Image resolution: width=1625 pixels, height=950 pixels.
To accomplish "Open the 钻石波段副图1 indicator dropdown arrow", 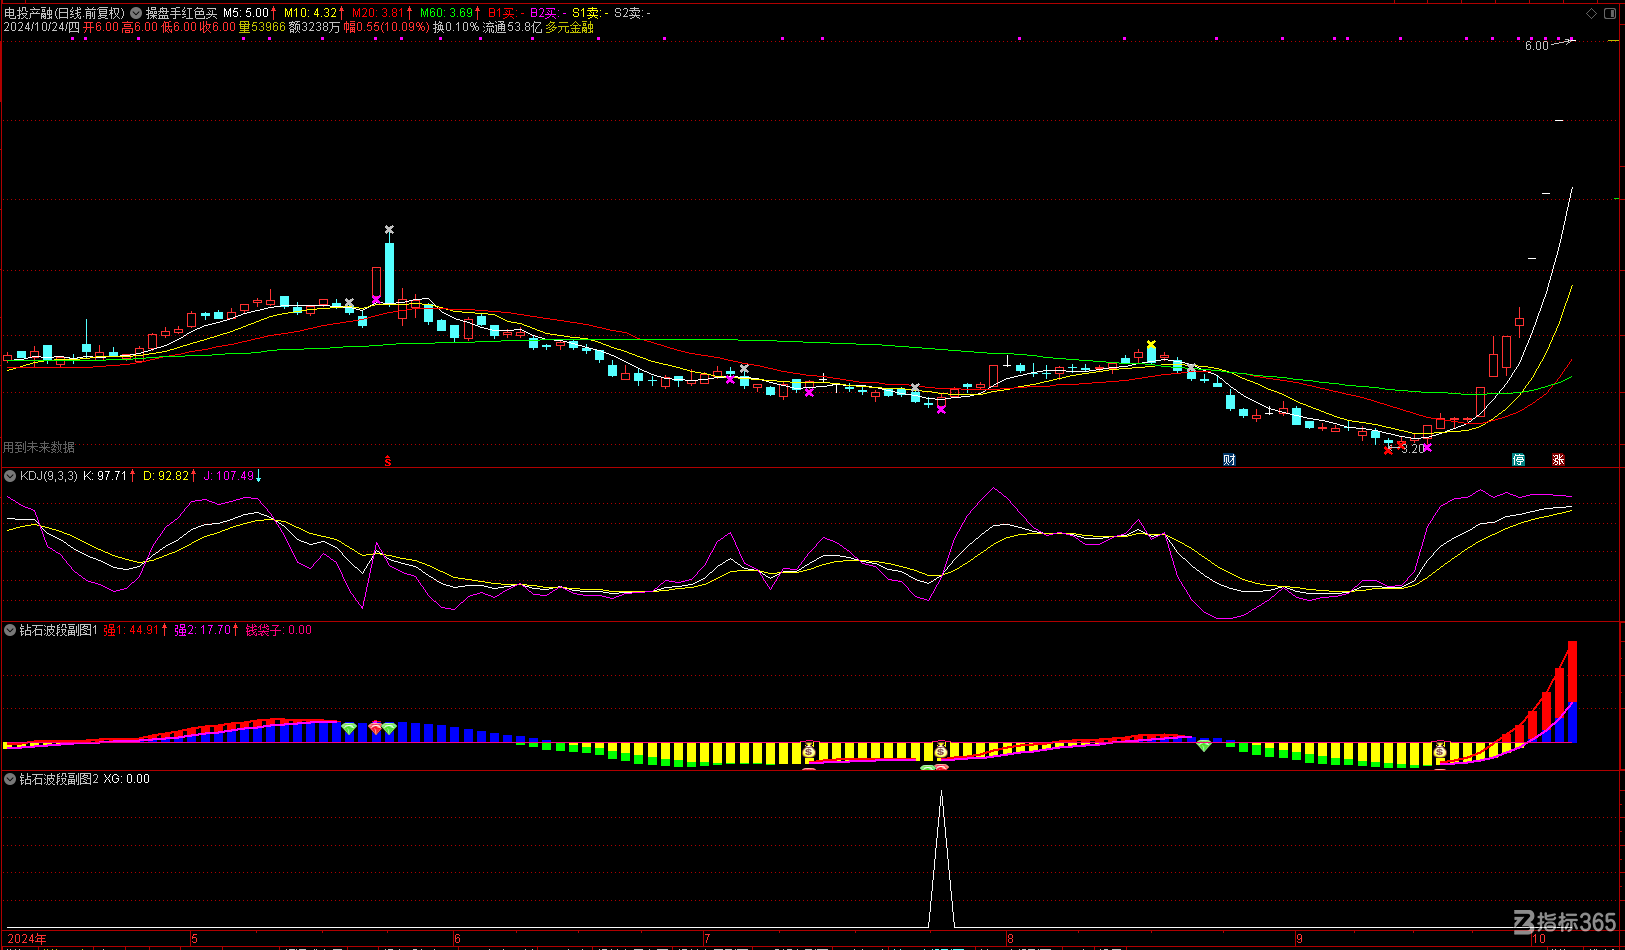I will [x=10, y=630].
